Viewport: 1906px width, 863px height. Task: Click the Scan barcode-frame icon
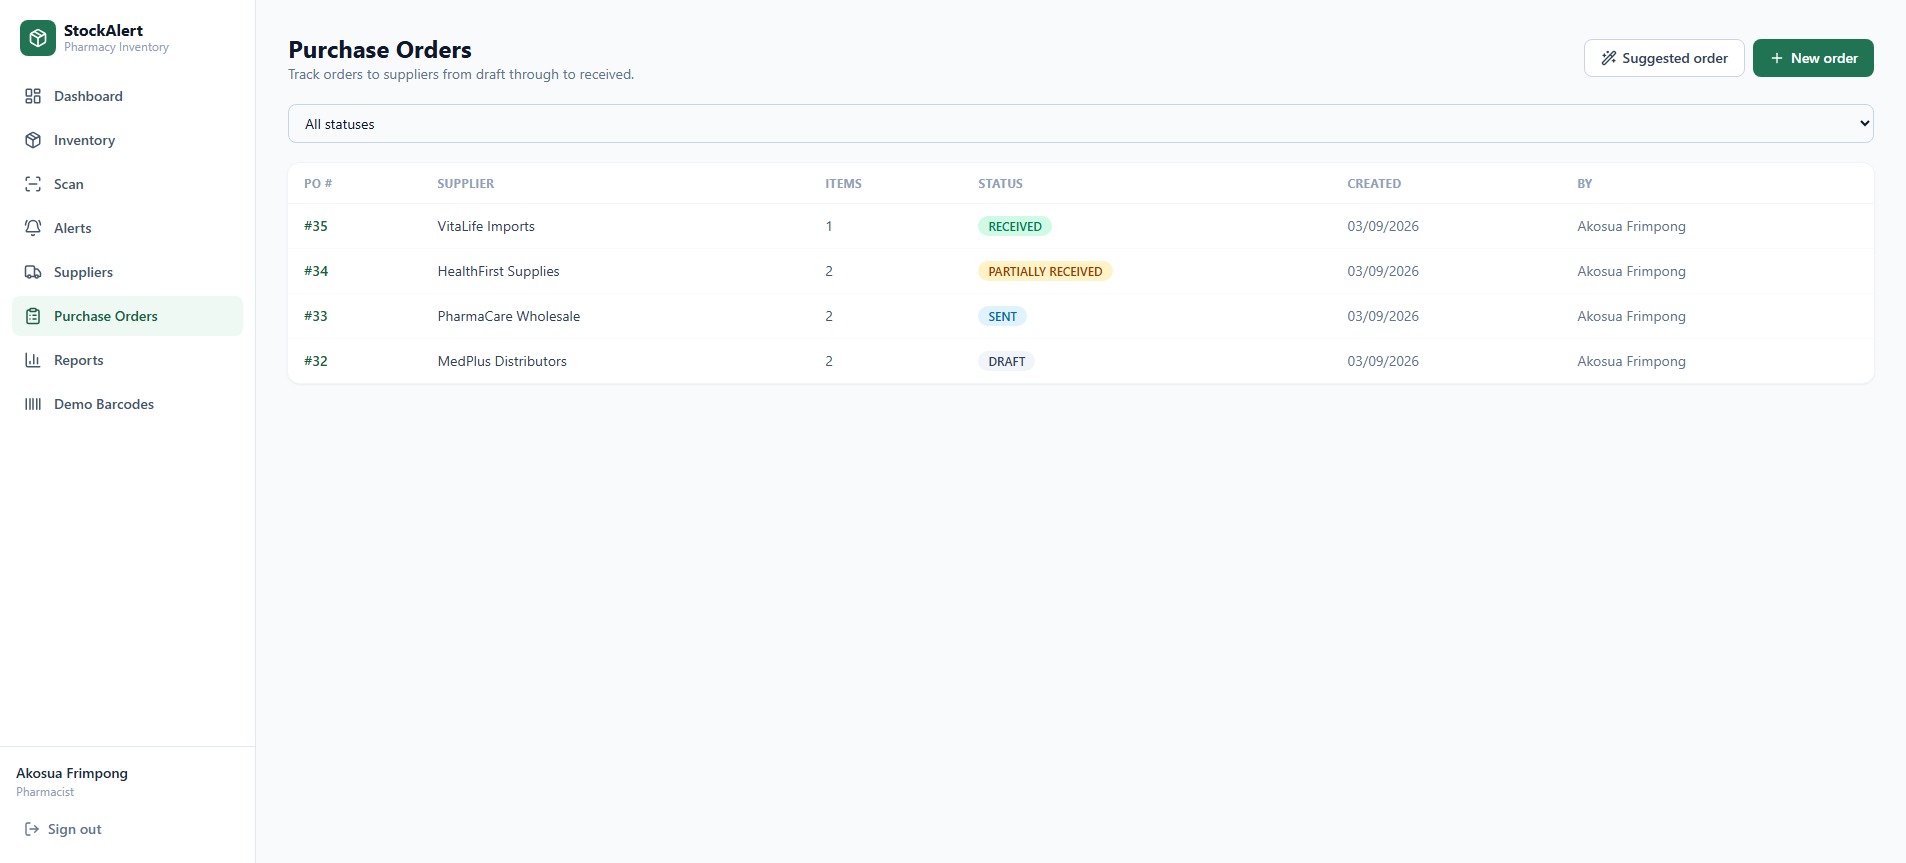(x=33, y=184)
